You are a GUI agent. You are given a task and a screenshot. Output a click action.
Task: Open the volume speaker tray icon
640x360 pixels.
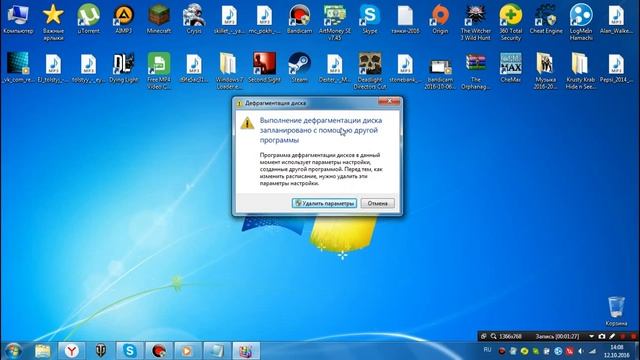tap(581, 351)
